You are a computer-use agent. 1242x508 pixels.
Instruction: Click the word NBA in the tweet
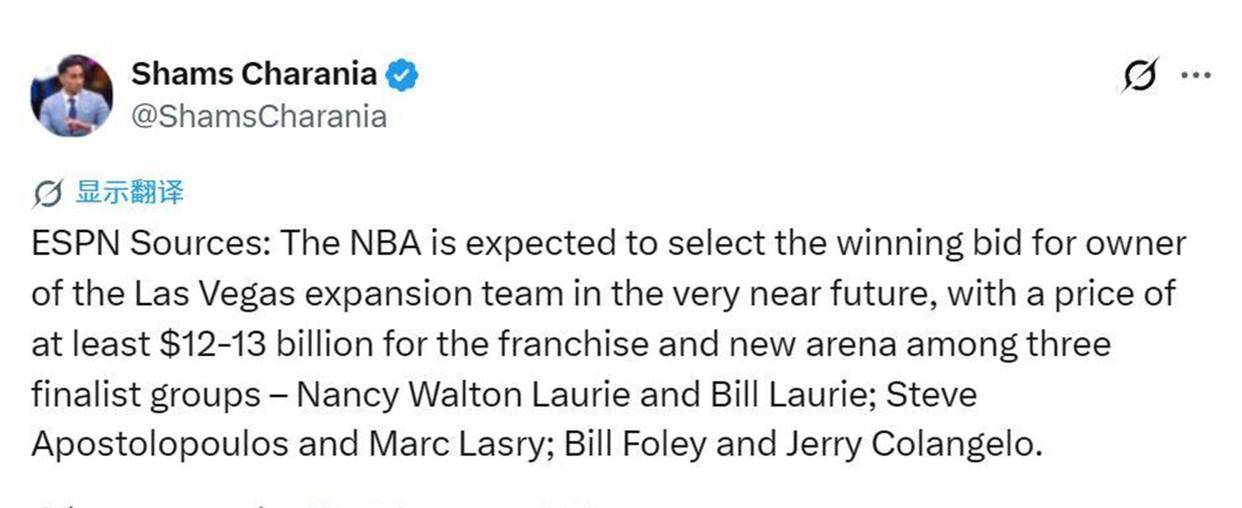point(380,243)
